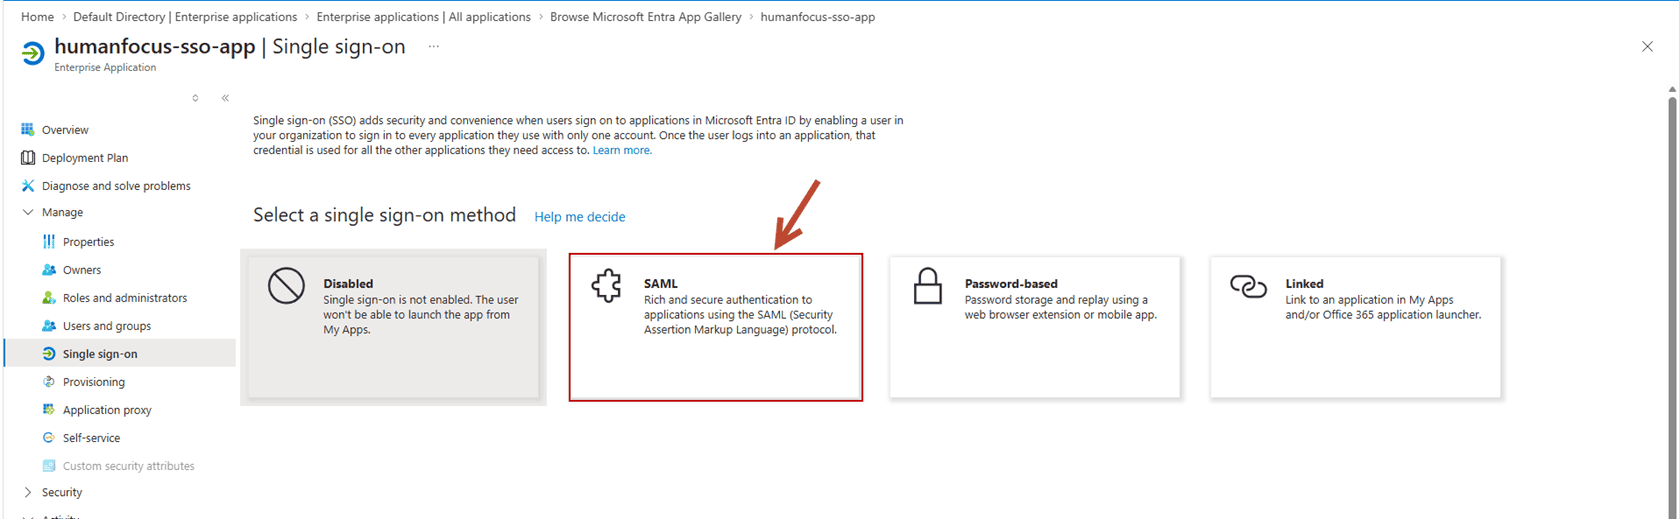Collapse the Manage section chevron
Image resolution: width=1680 pixels, height=519 pixels.
point(28,212)
